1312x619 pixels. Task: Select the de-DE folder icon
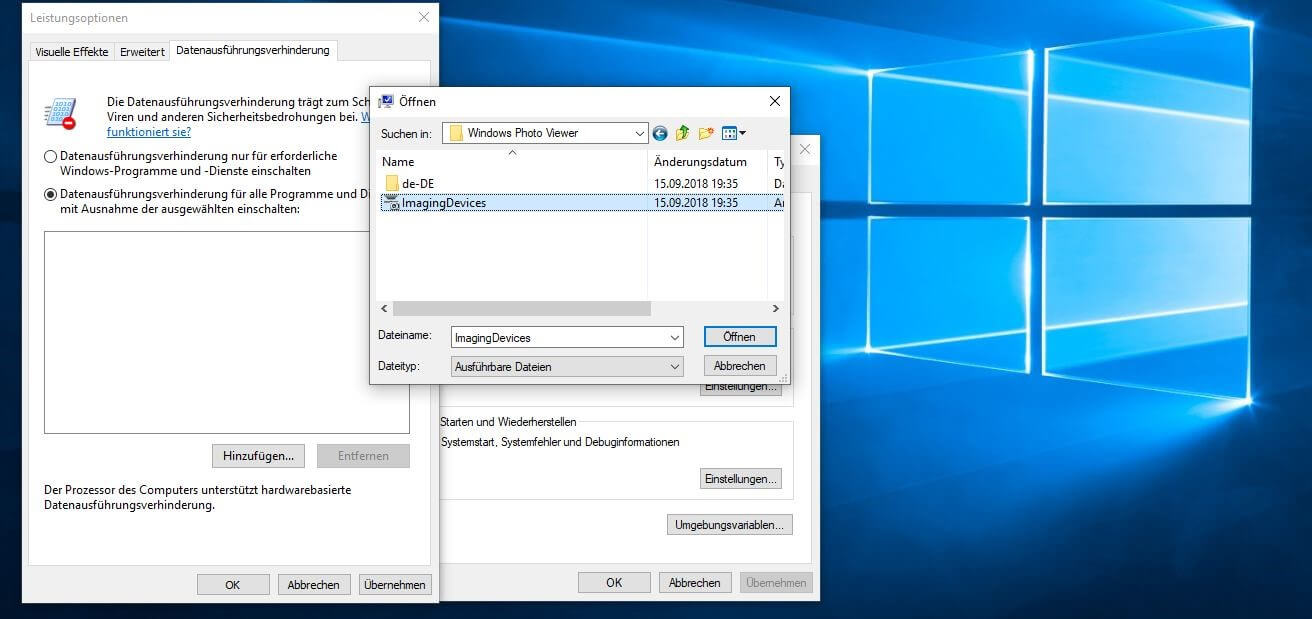coord(392,183)
